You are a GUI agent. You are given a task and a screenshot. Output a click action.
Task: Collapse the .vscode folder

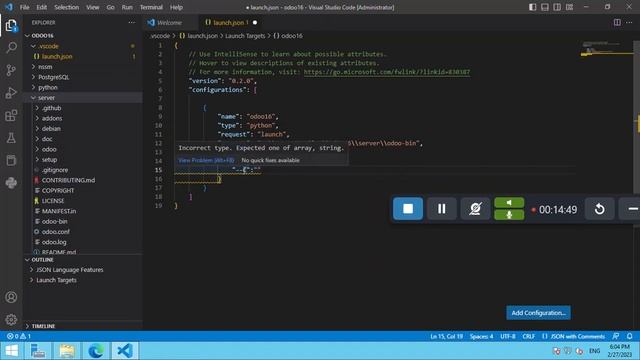point(48,46)
